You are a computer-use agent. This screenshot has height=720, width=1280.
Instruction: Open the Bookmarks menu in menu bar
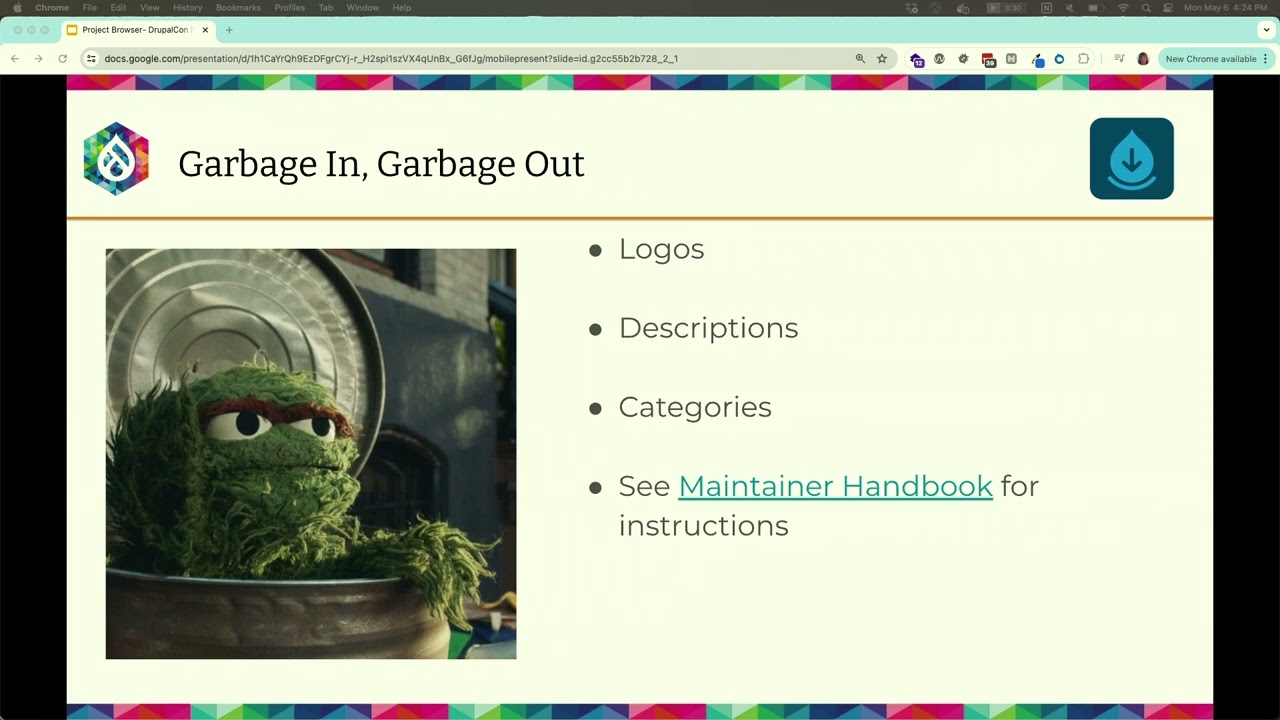pos(238,7)
